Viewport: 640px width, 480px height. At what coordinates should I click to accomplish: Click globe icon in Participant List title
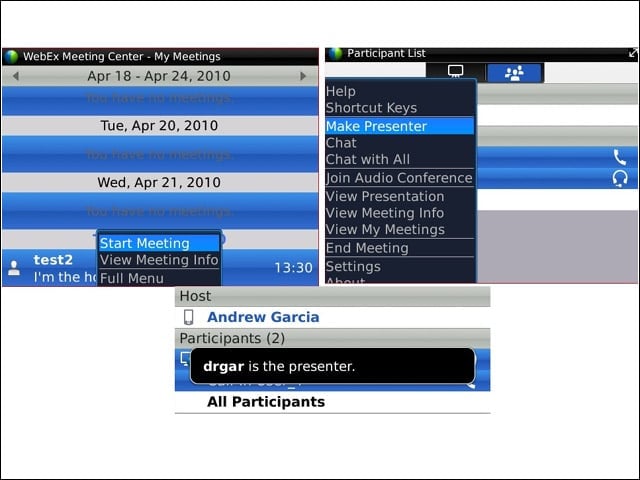(335, 53)
